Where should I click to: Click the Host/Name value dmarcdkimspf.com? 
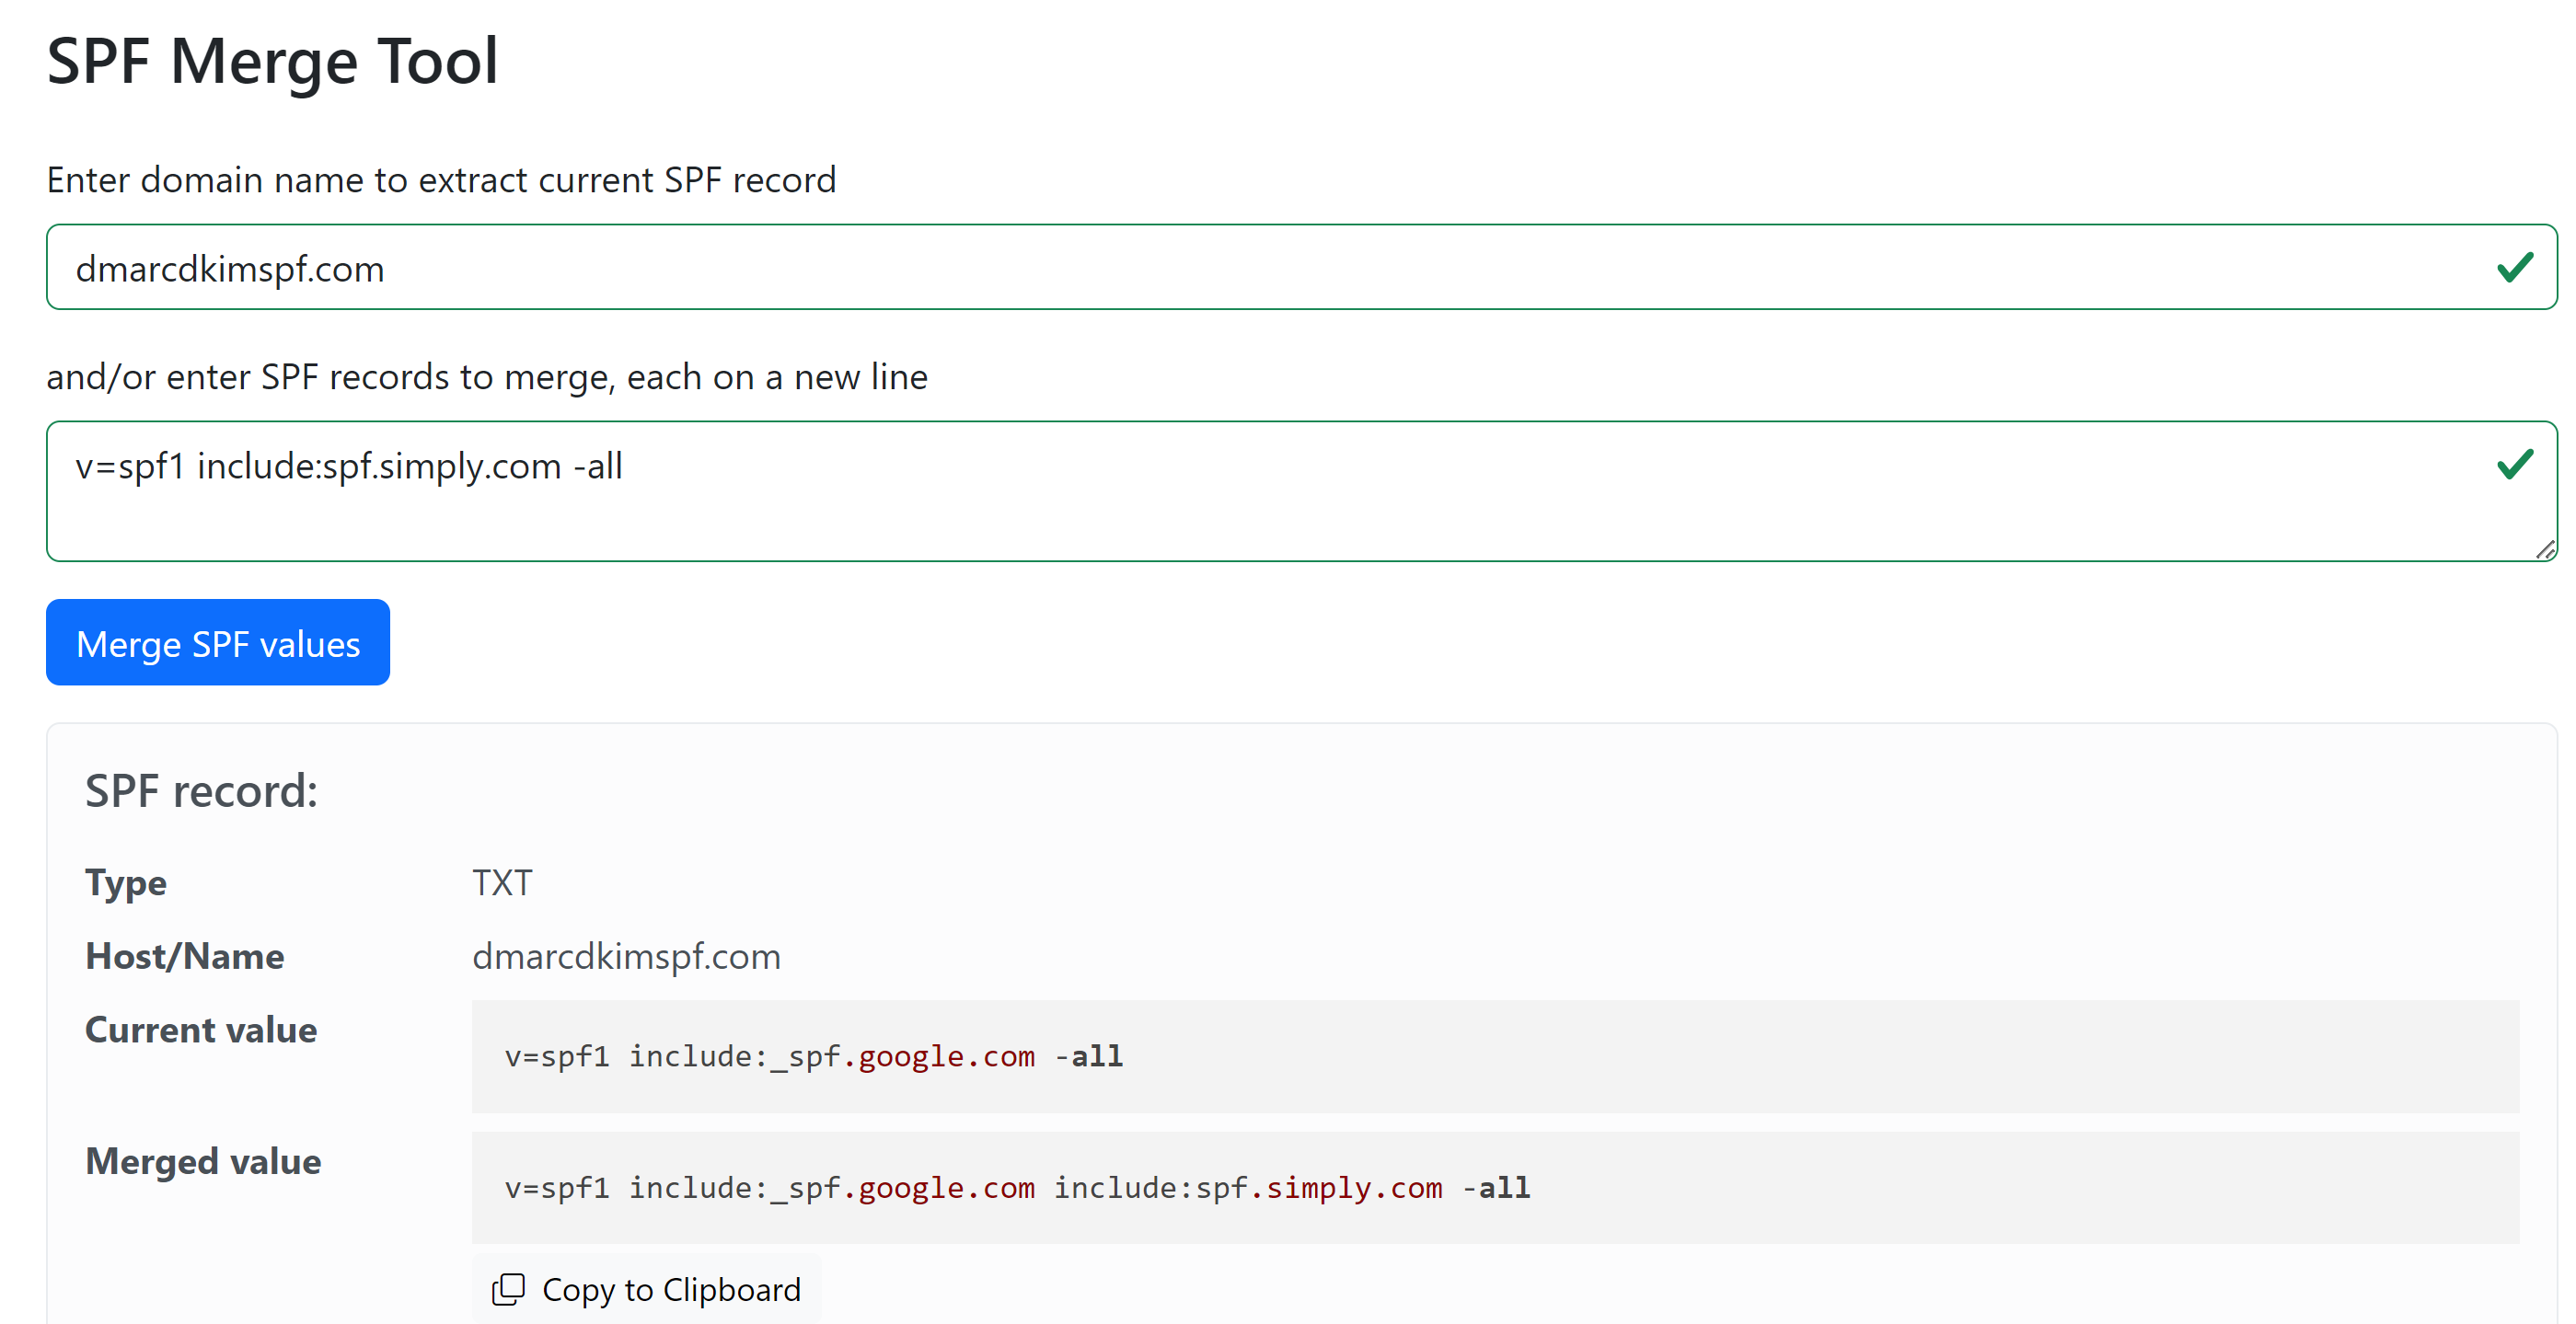coord(626,957)
